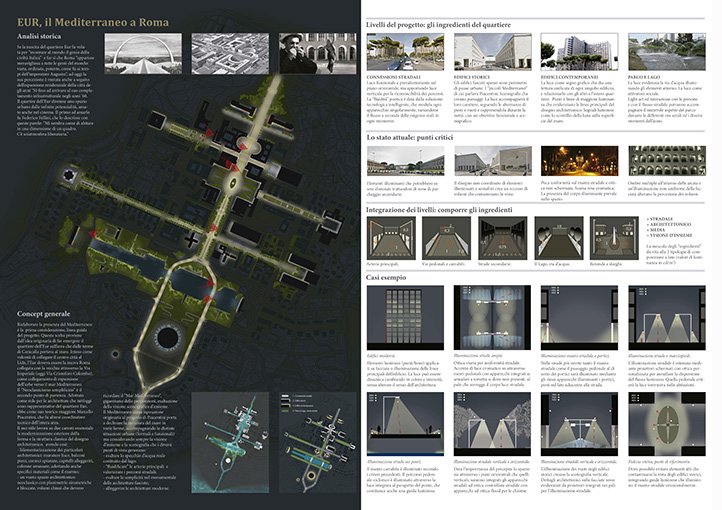The width and height of the screenshot is (722, 510).
Task: Click the 'Strade secondarie' caption
Action: click(493, 264)
